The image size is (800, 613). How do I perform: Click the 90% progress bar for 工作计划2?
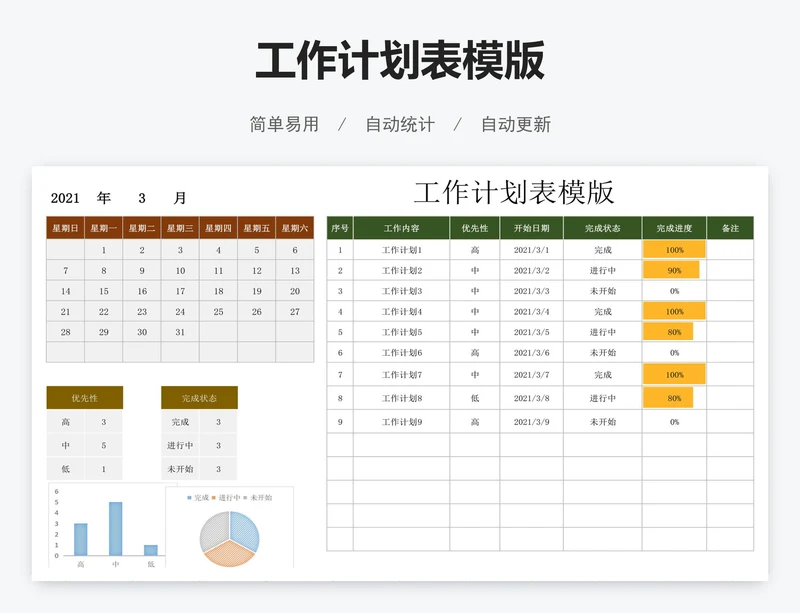click(671, 271)
